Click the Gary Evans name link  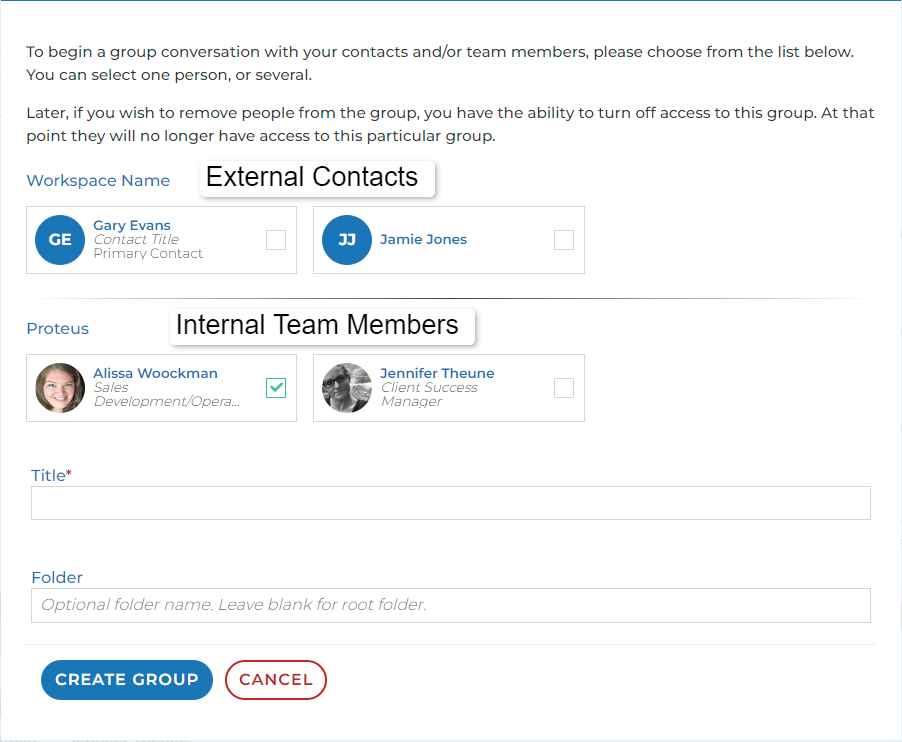pyautogui.click(x=132, y=225)
